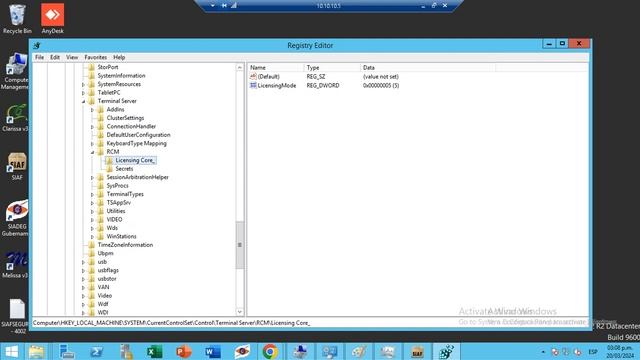Open the Melissa v3 desktop shortcut

point(16,265)
